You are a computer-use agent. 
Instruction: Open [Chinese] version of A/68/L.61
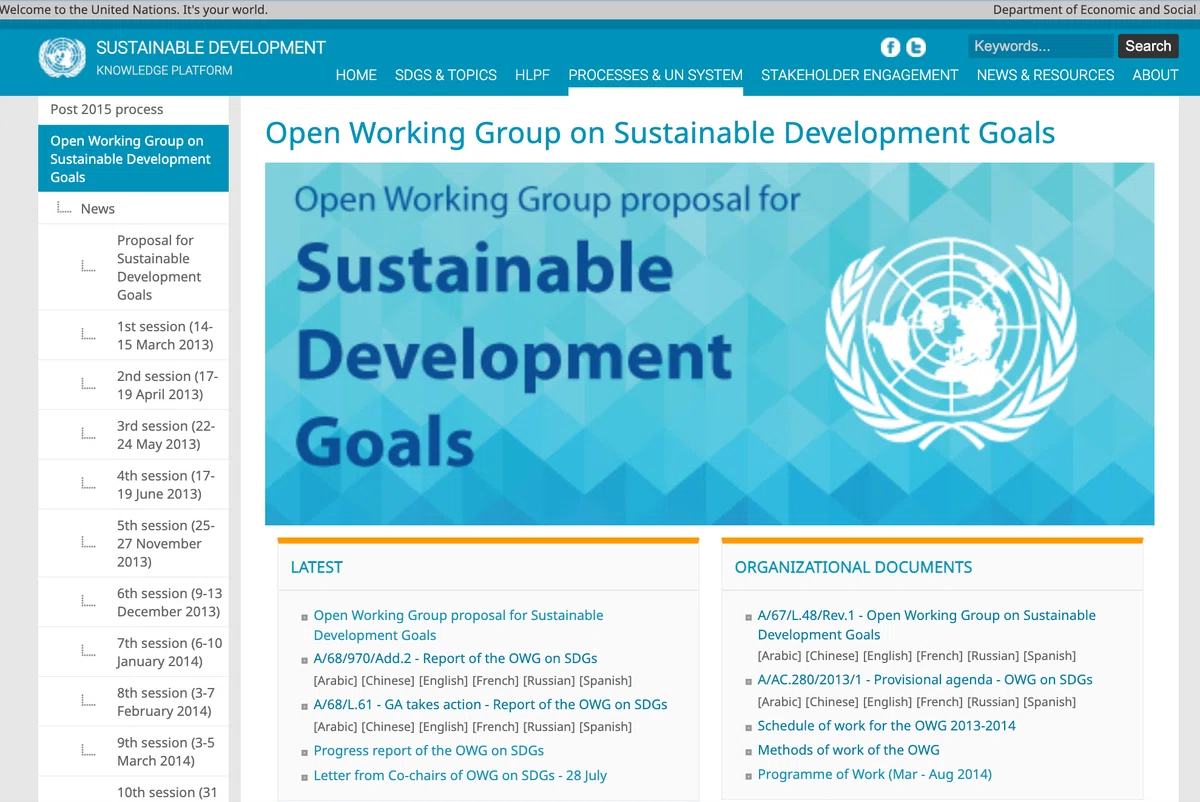click(x=388, y=727)
